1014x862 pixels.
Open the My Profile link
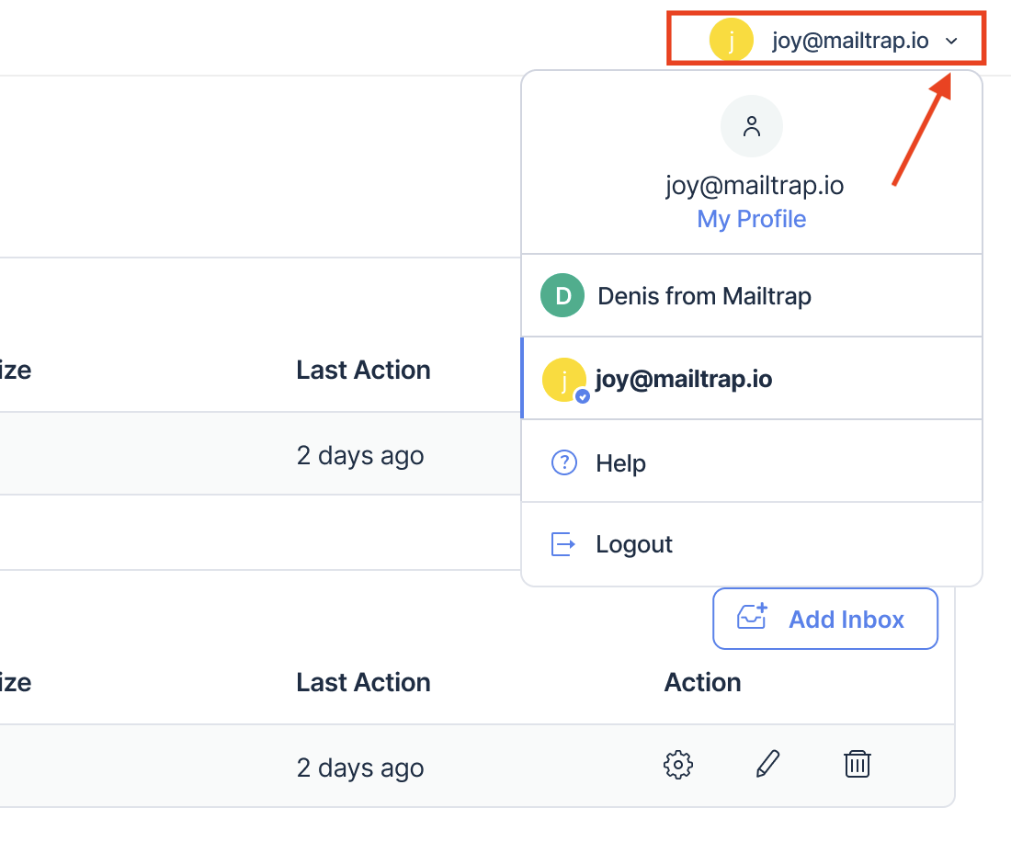pos(751,219)
